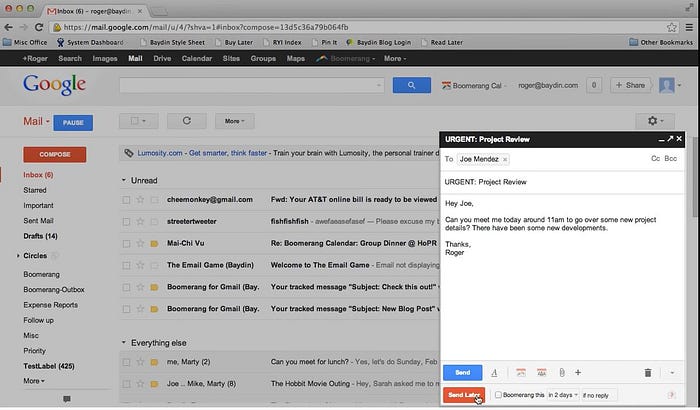Click the first Boomerang calendar icon in compose toolbar

[521, 372]
